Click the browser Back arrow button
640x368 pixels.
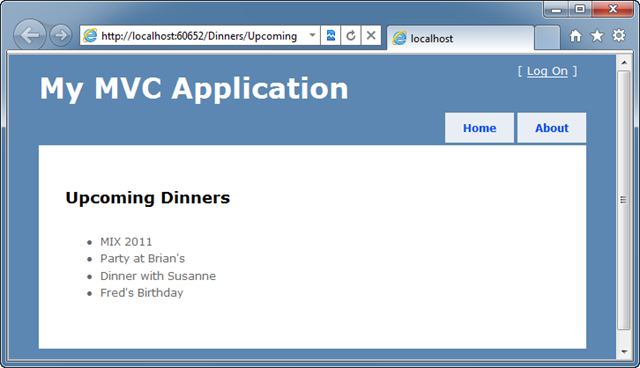(x=29, y=35)
